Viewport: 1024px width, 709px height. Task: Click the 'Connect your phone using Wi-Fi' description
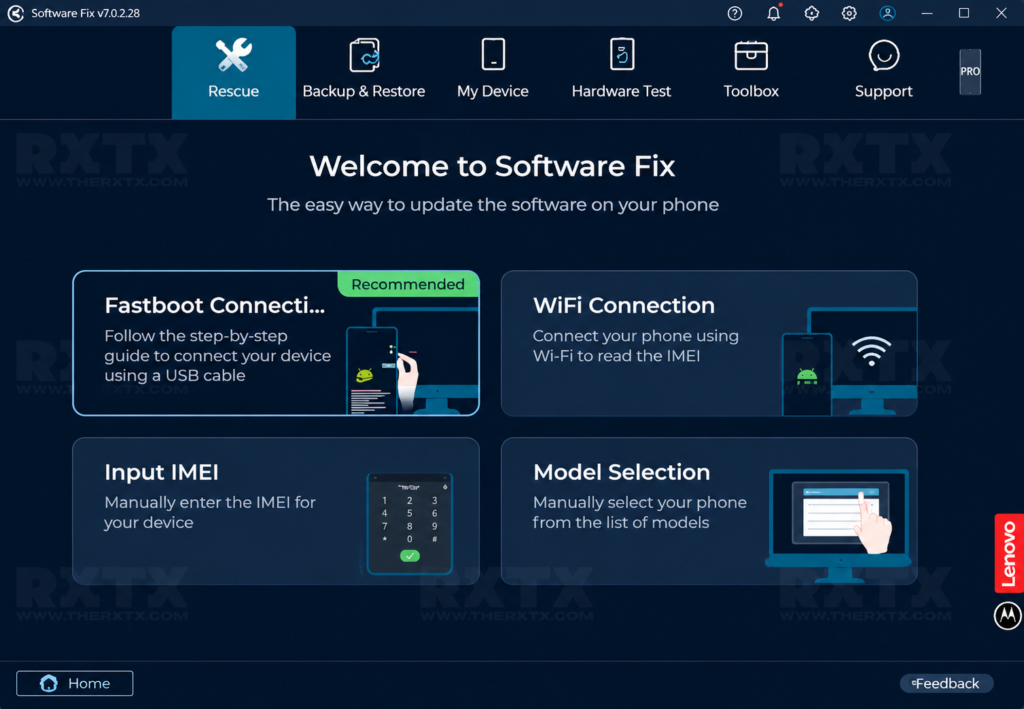pos(635,346)
